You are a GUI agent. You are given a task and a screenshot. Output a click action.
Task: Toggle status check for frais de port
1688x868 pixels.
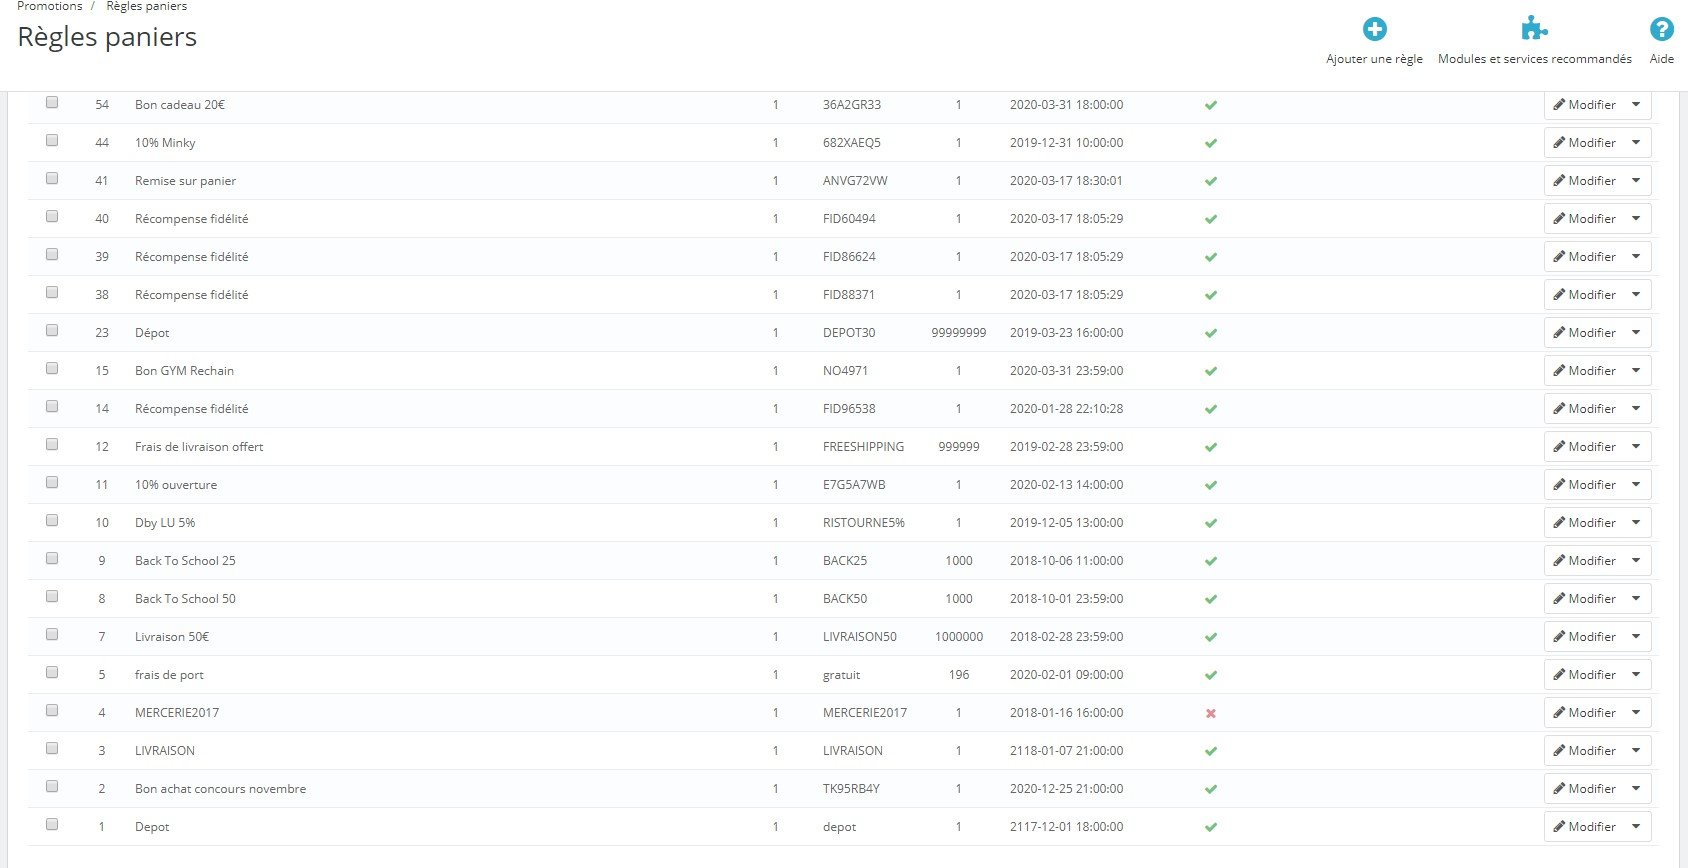pos(1211,675)
